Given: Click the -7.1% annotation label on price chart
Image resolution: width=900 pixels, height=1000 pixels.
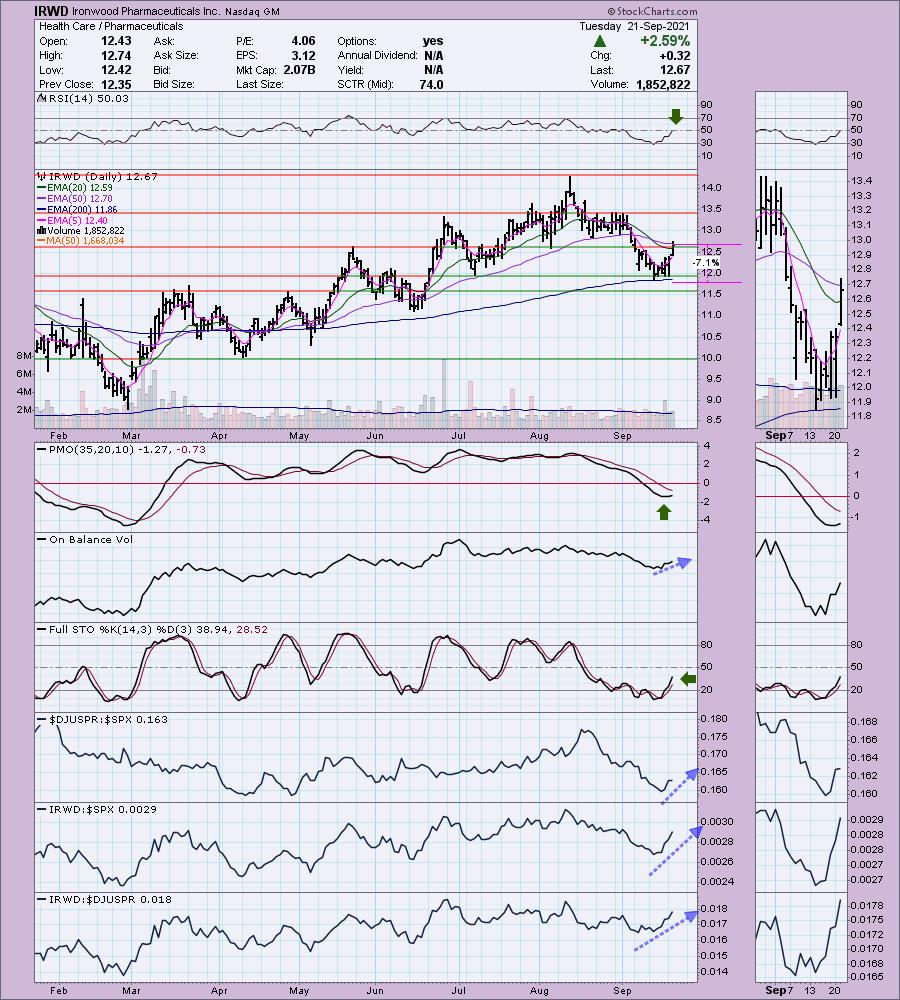Looking at the screenshot, I should pyautogui.click(x=706, y=263).
